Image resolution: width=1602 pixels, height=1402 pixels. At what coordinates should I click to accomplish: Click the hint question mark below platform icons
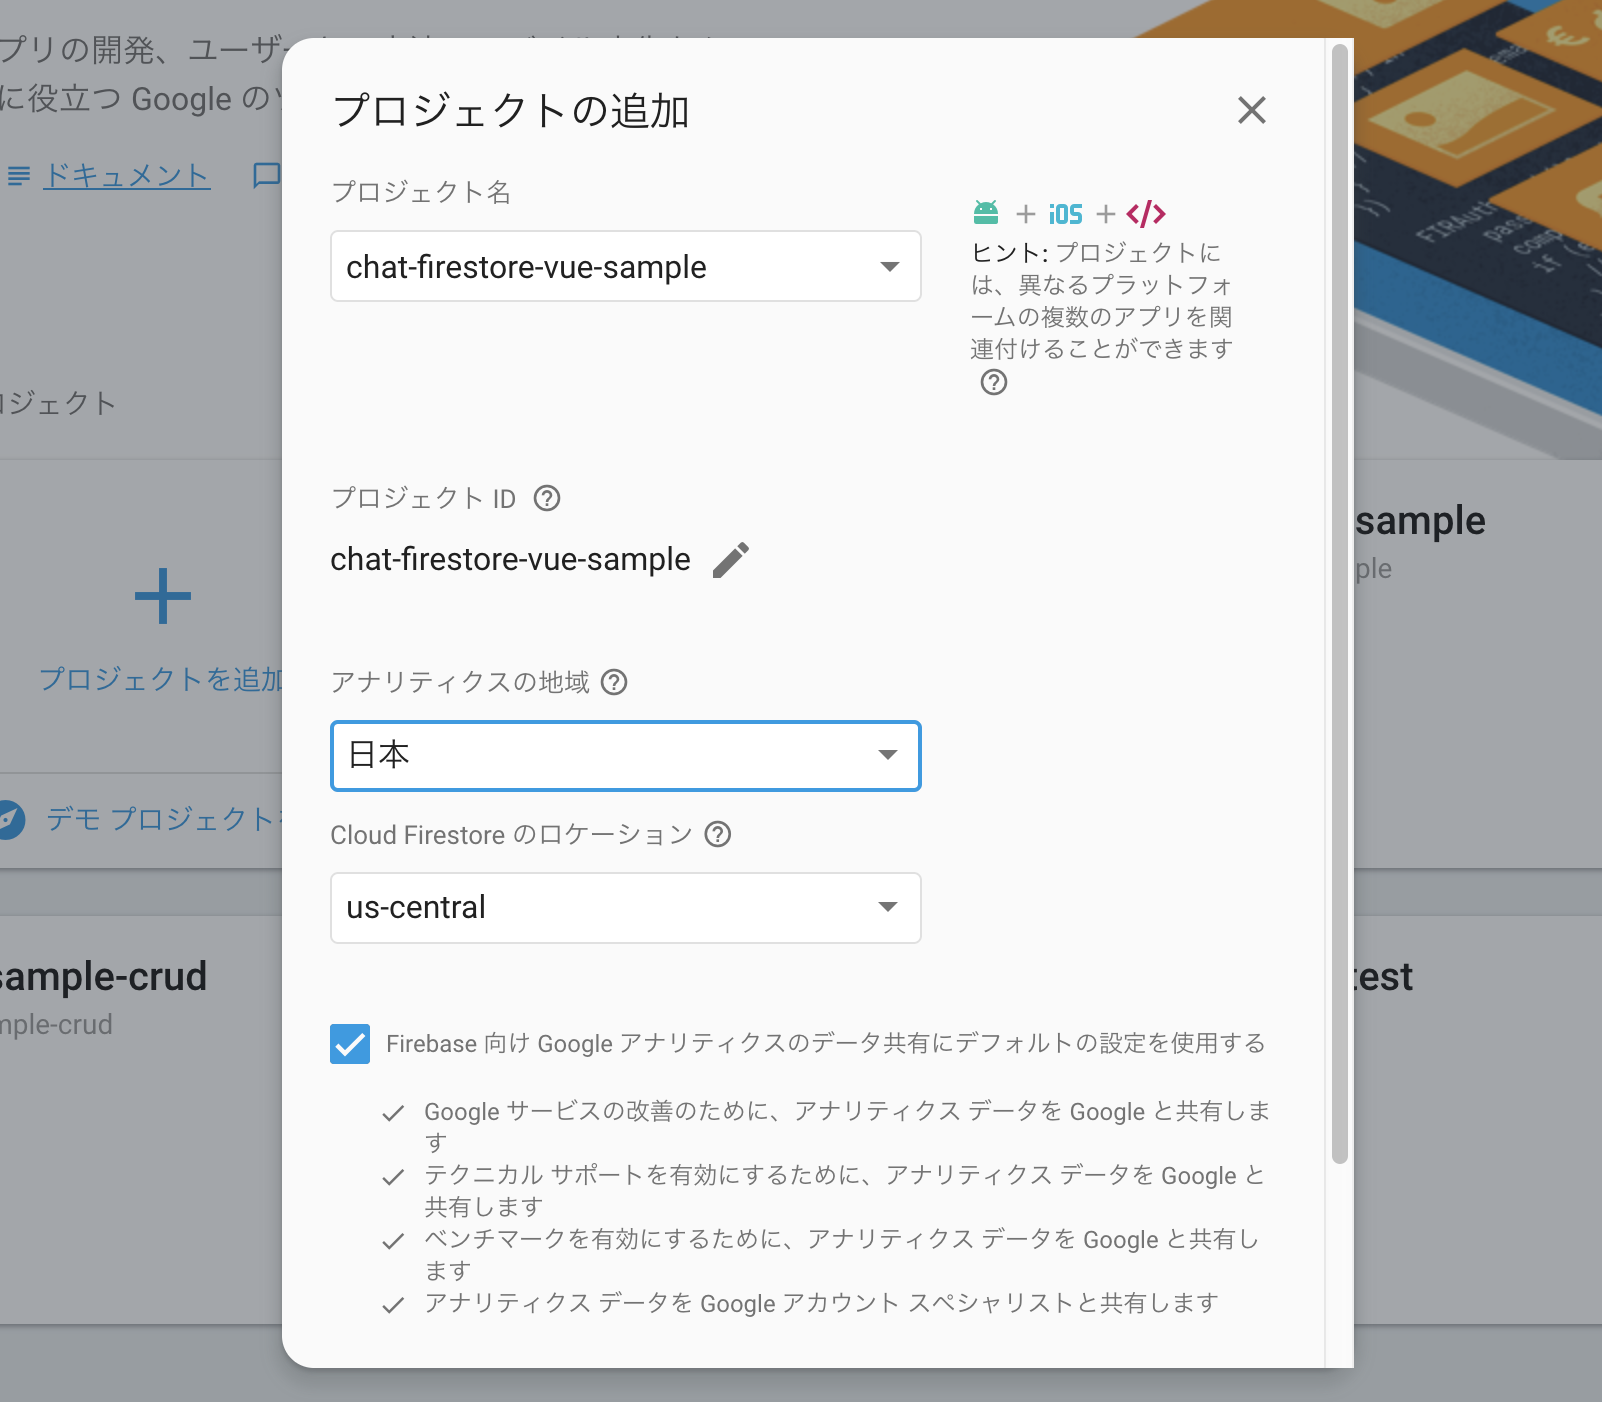point(993,382)
